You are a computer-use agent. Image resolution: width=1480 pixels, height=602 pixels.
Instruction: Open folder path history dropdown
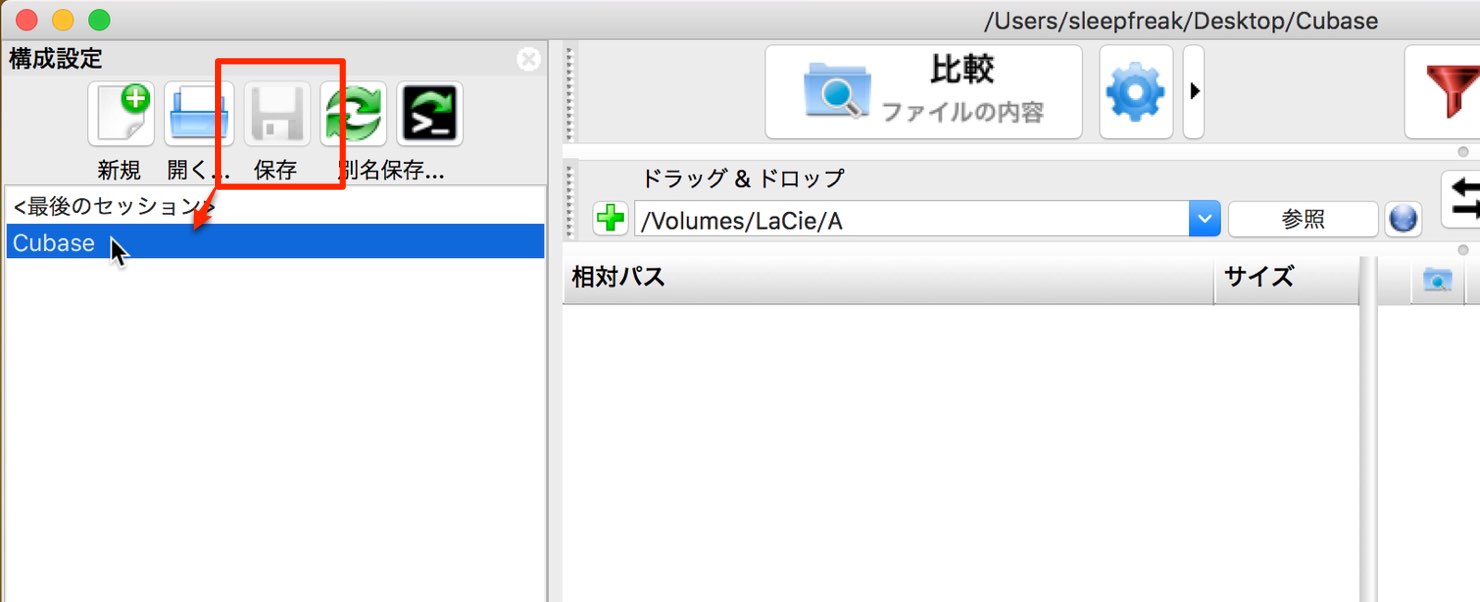(1204, 220)
